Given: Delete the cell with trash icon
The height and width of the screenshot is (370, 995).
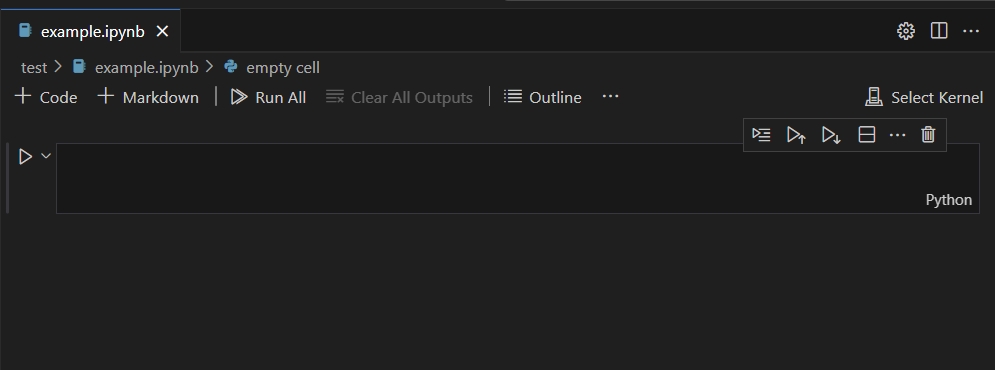Looking at the screenshot, I should pos(928,135).
